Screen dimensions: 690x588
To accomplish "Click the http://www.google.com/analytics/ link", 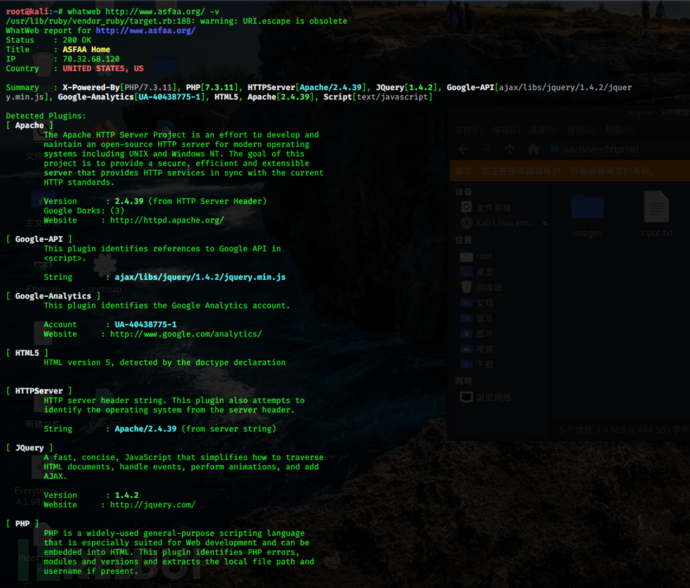I will click(186, 334).
